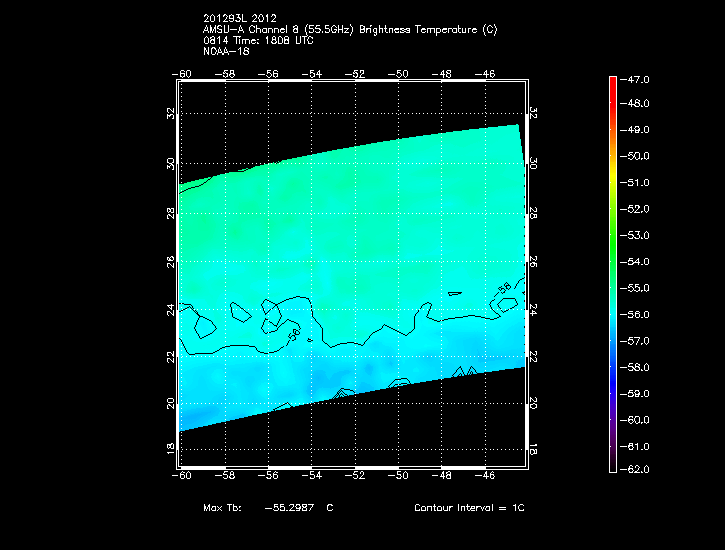Click the -56 contour label near plot center
Screen dimensions: 725x550
294,336
